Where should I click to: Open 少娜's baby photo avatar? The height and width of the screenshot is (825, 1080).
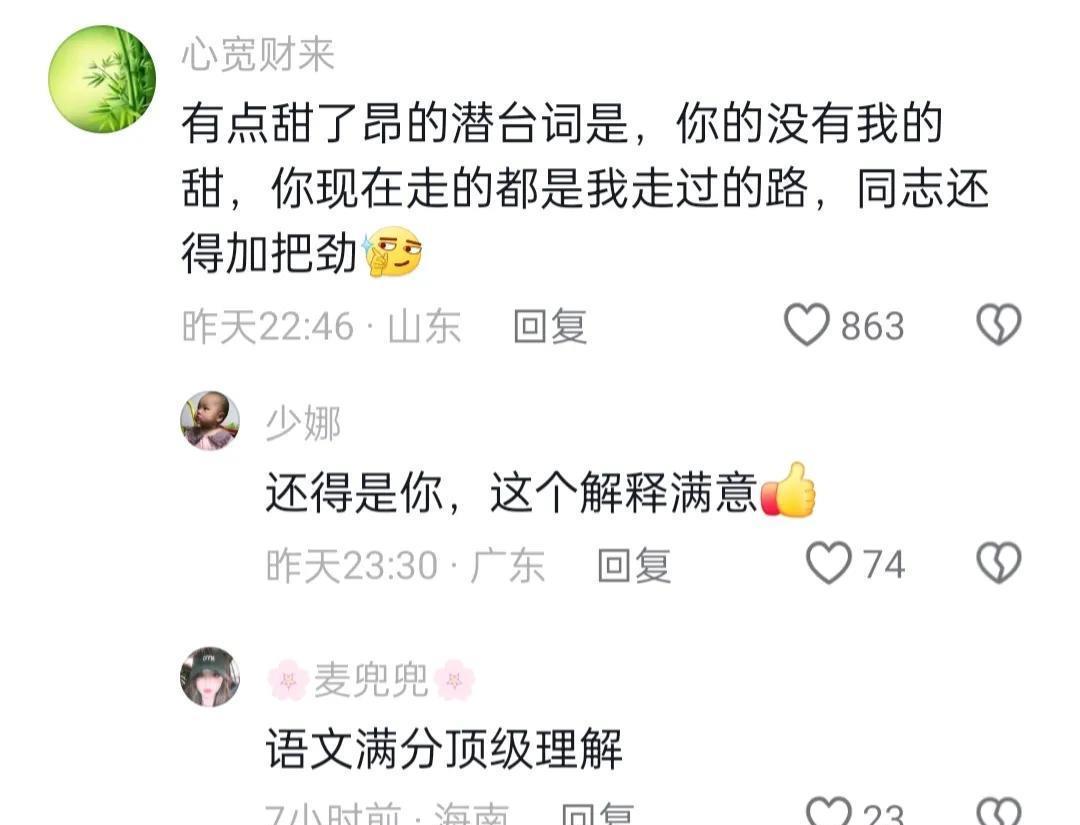(x=210, y=420)
